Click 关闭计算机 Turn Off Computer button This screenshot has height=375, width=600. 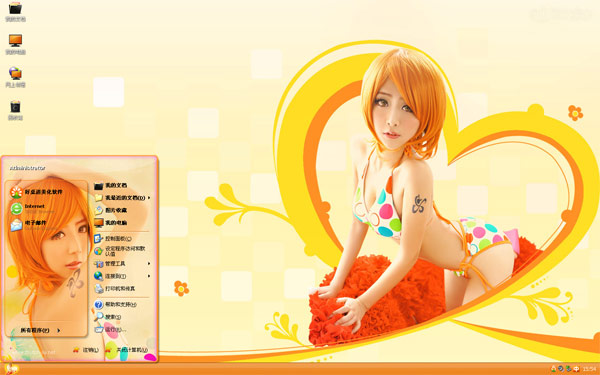[127, 350]
